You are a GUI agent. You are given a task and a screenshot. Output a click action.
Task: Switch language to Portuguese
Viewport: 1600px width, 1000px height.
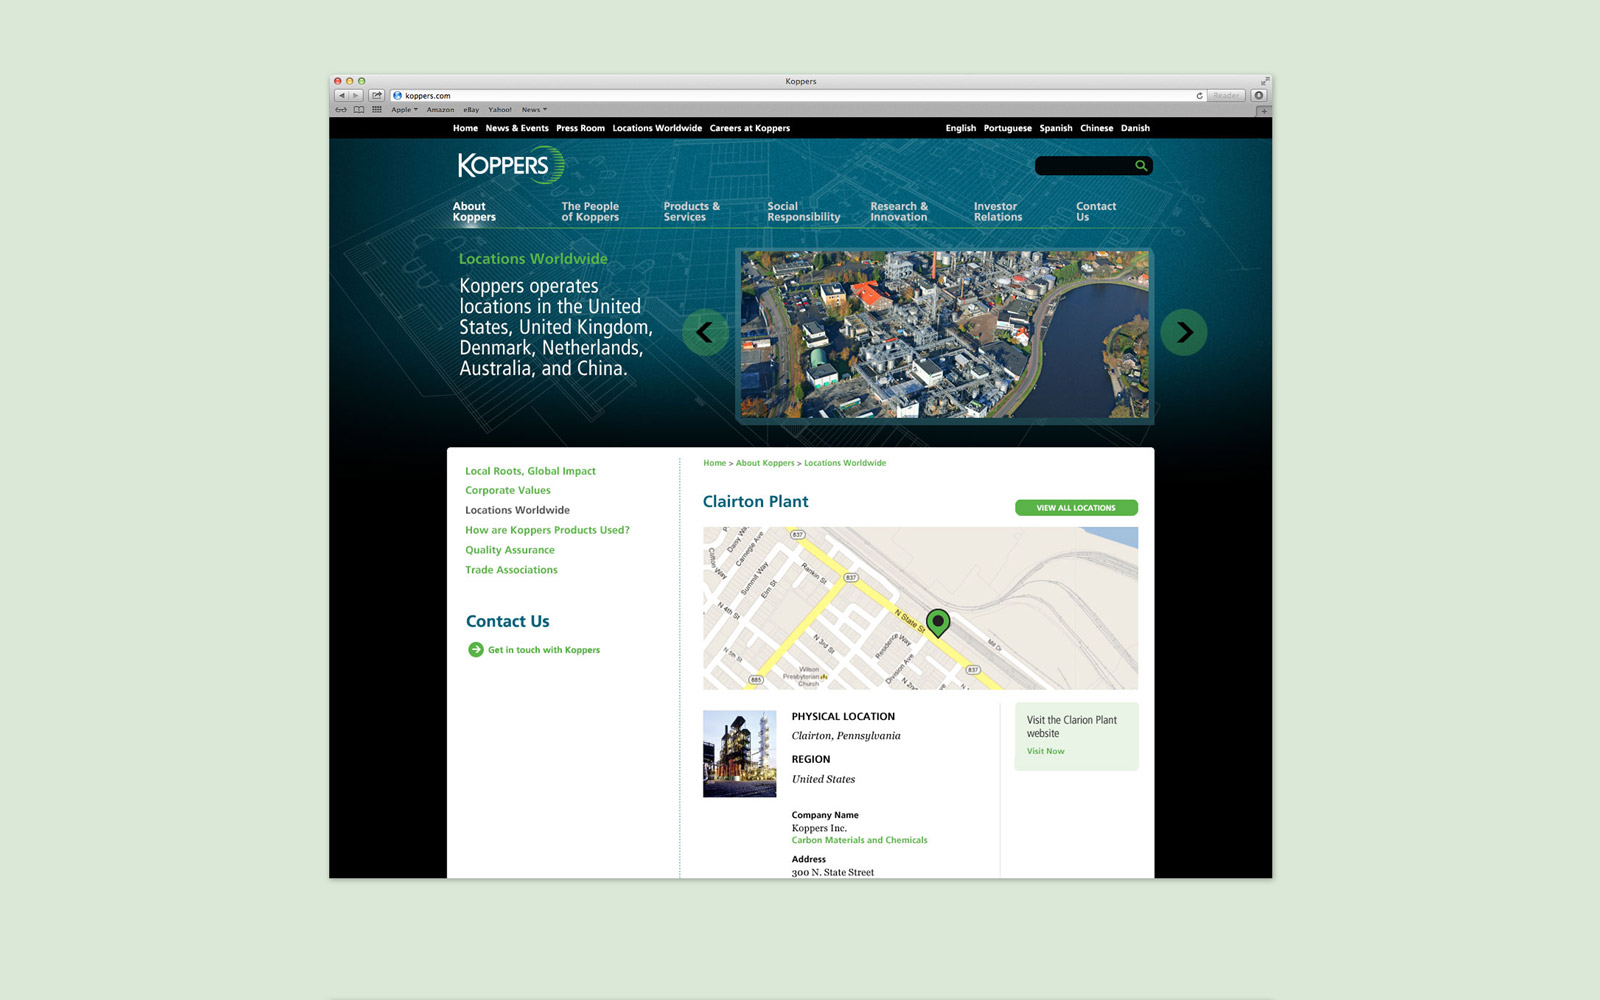click(1007, 128)
